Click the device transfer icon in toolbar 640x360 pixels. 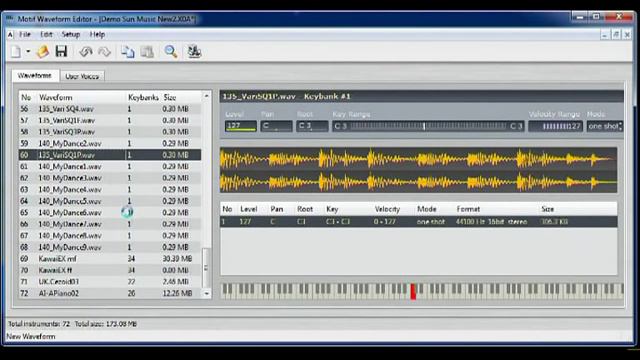click(194, 52)
